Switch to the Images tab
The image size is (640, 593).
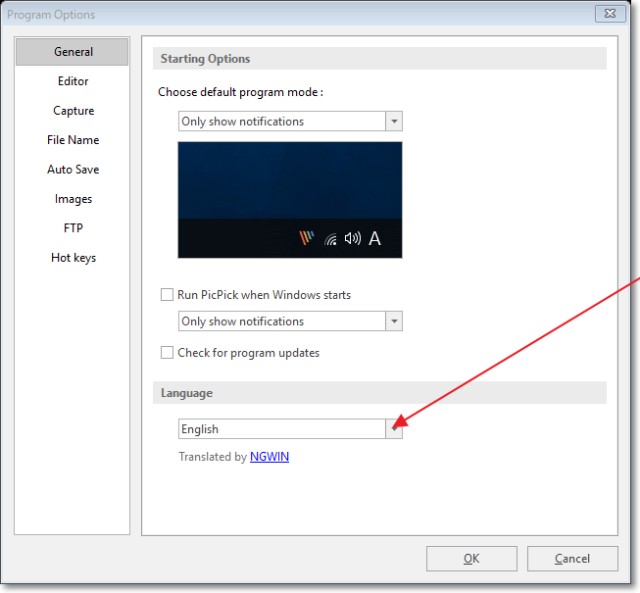tap(73, 199)
